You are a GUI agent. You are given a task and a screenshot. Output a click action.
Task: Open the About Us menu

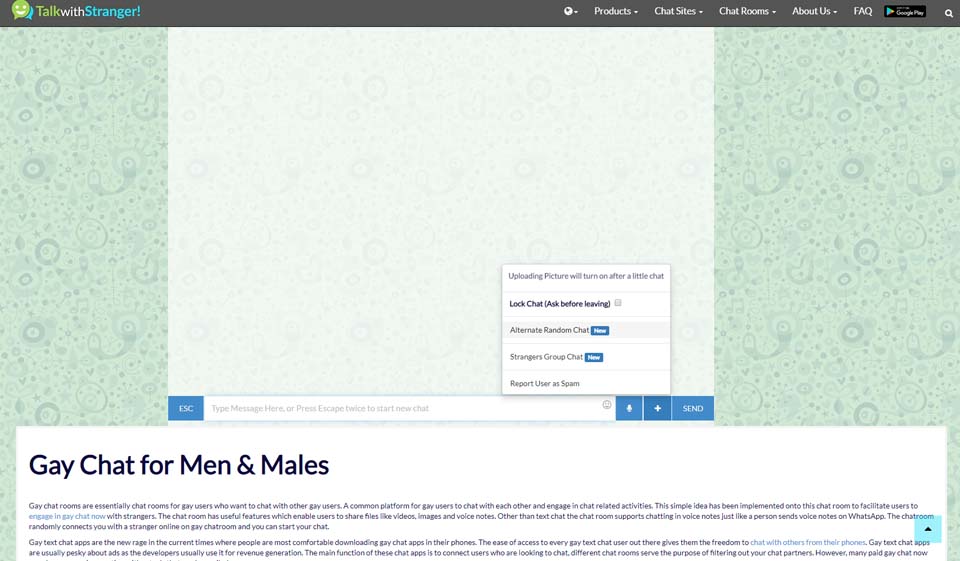coord(814,12)
